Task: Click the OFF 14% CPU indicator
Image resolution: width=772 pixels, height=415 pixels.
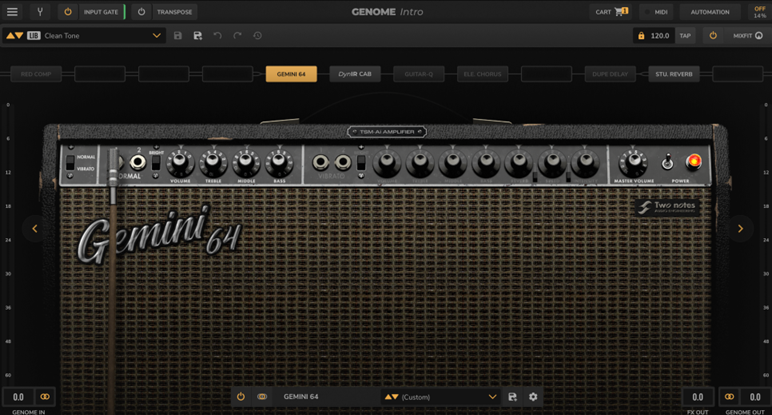Action: pos(760,12)
